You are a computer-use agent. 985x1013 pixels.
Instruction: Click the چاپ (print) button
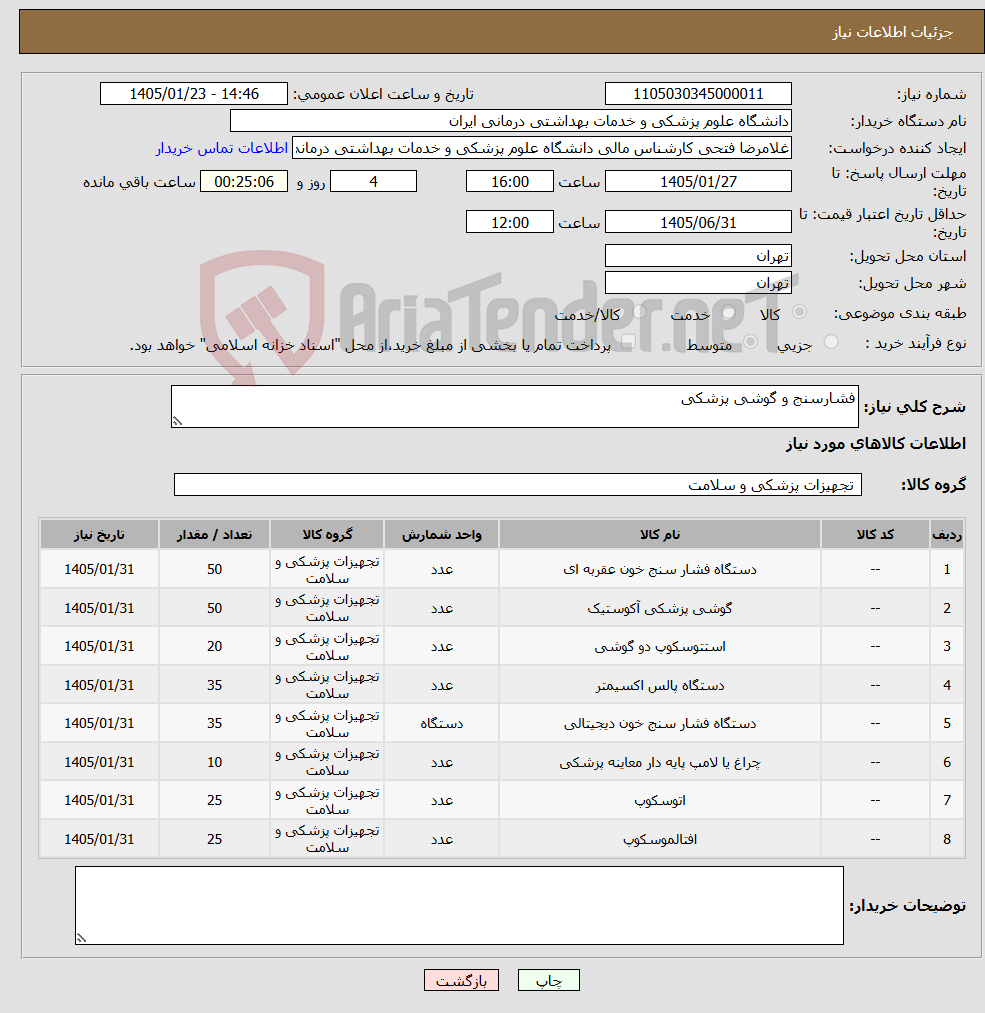pyautogui.click(x=548, y=980)
